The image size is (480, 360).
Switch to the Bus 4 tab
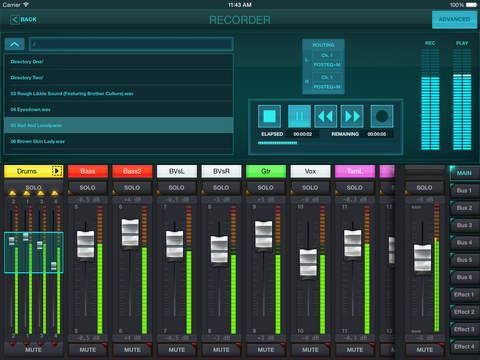point(464,242)
